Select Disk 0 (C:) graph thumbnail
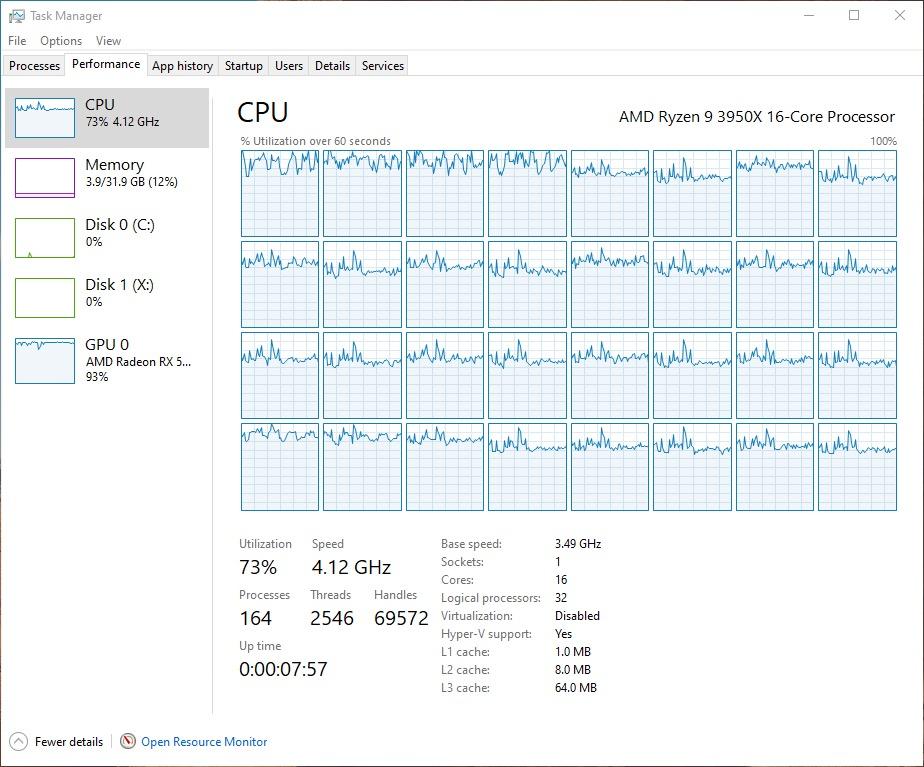 45,238
